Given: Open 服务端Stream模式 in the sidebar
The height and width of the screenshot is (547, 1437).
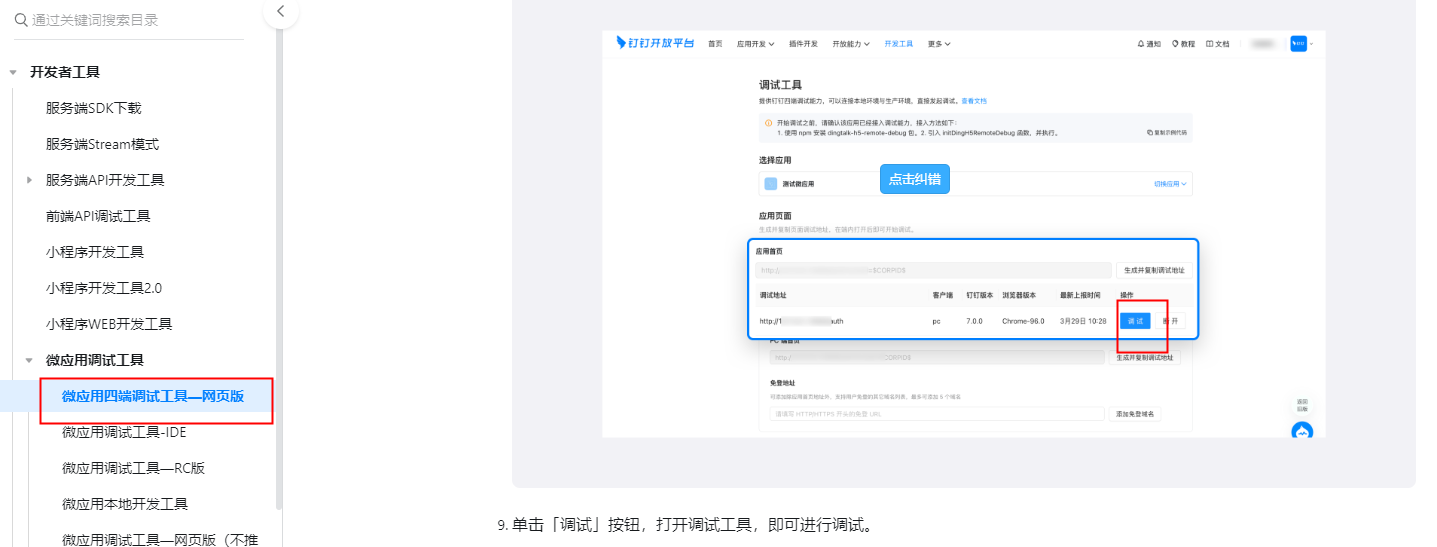Looking at the screenshot, I should 102,144.
